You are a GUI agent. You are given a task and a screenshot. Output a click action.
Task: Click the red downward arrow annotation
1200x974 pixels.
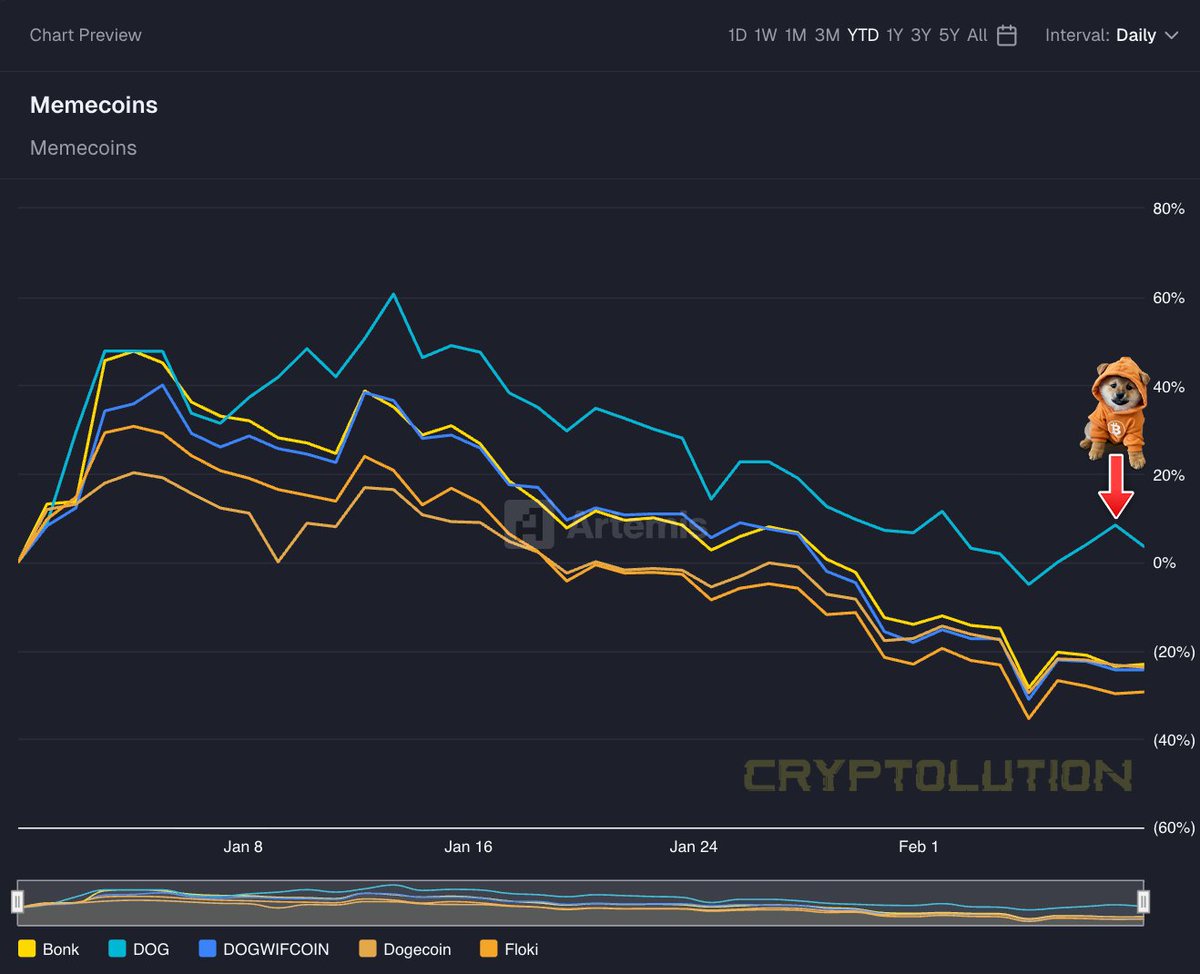1117,488
